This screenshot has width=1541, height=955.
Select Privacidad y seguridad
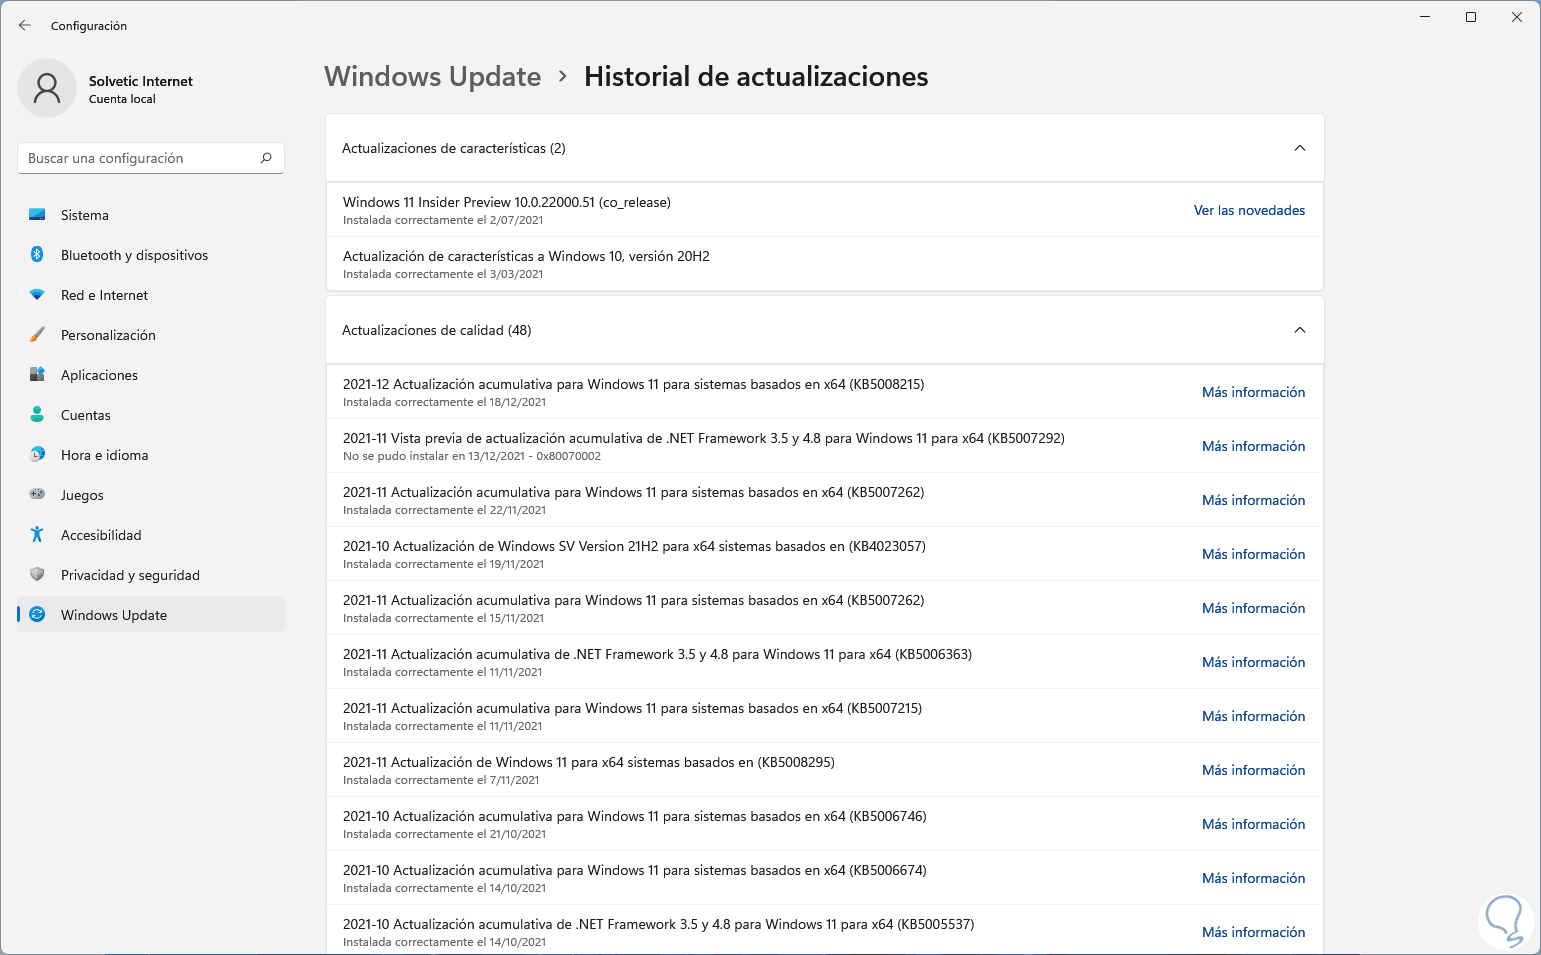(151, 575)
